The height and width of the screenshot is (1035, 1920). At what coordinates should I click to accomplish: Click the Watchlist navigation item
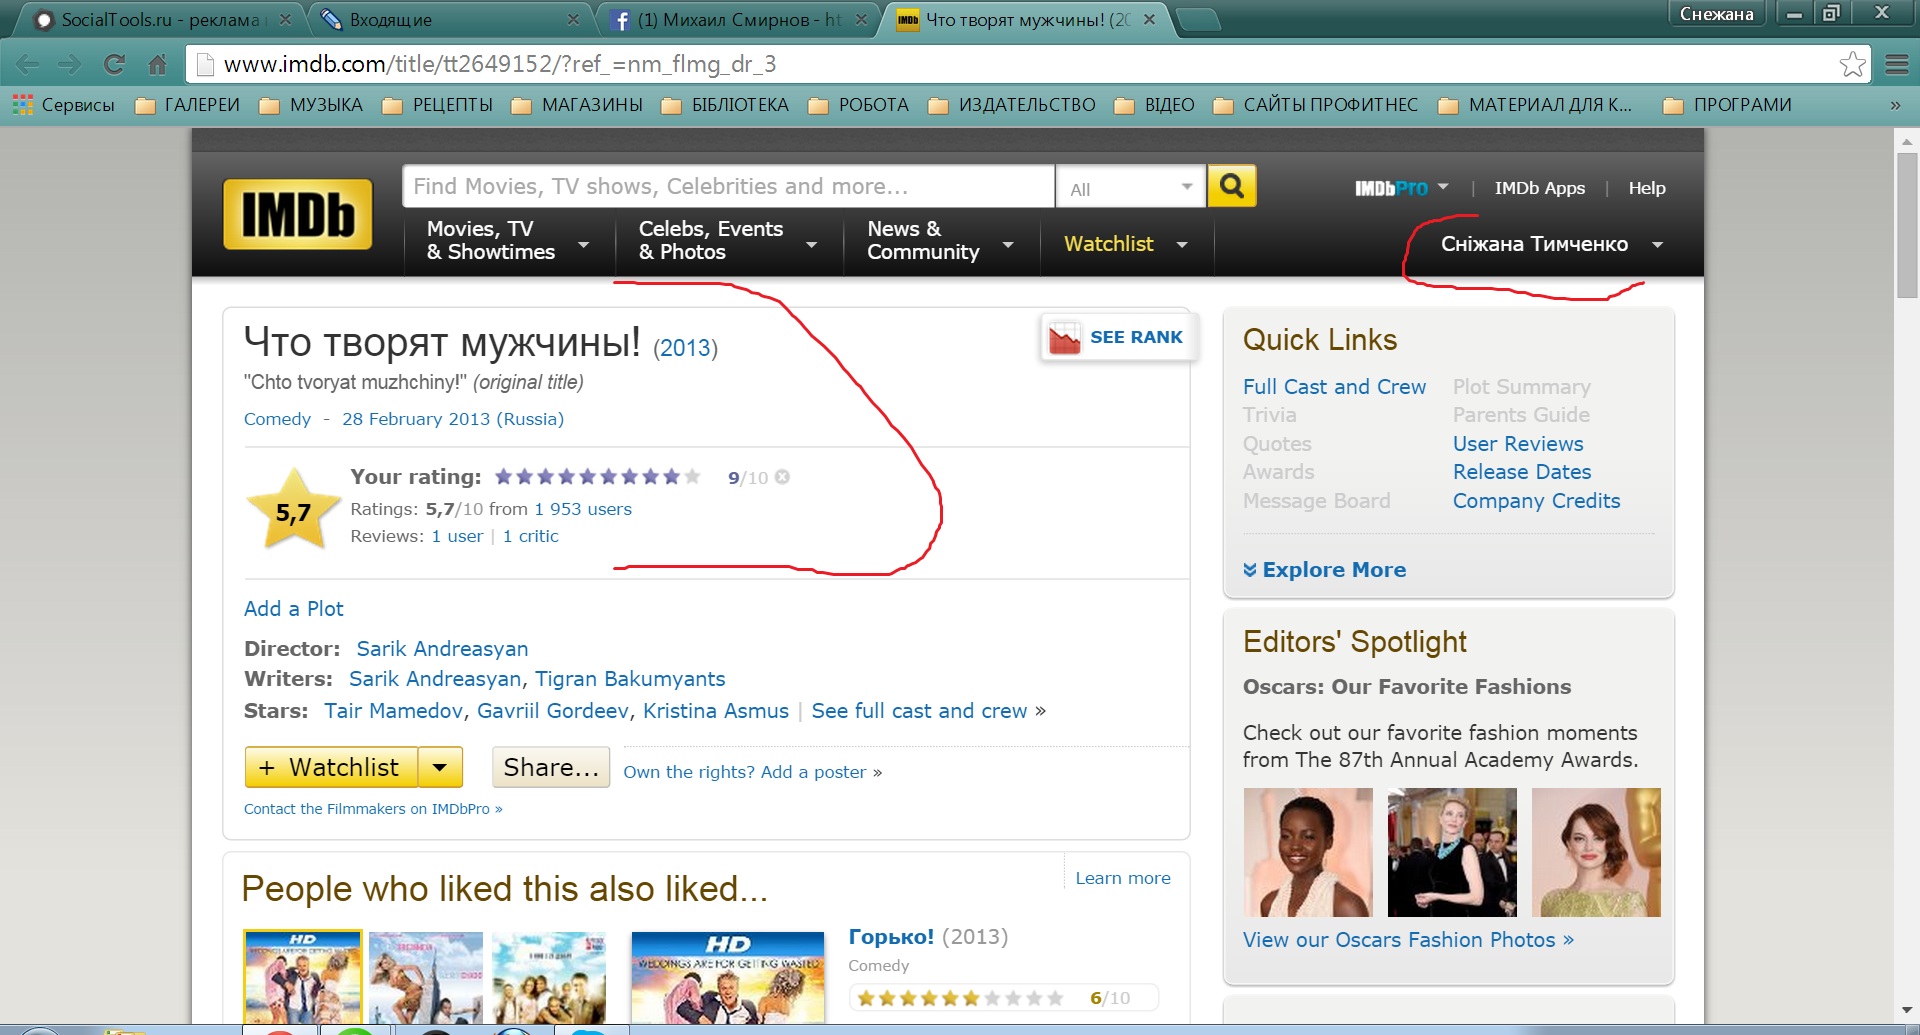1108,244
